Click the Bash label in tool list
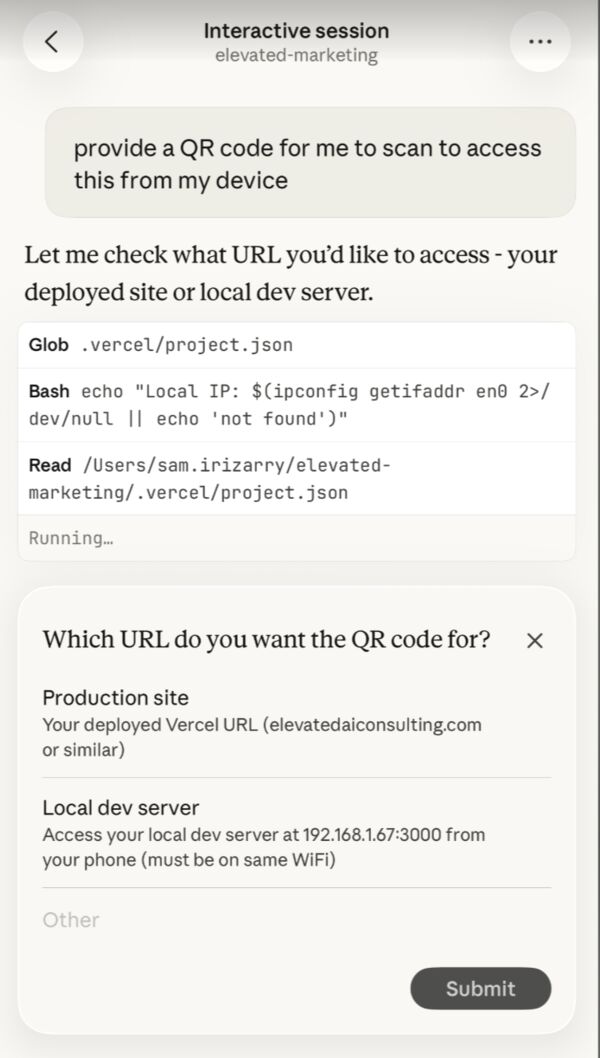 [50, 391]
